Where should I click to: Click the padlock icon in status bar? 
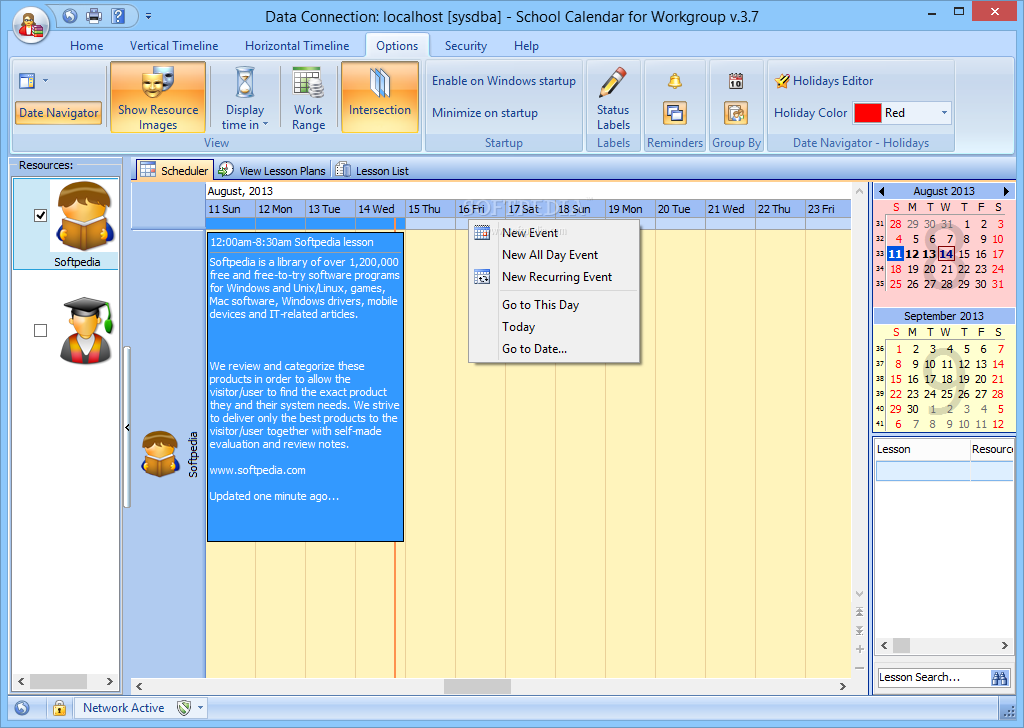(59, 708)
